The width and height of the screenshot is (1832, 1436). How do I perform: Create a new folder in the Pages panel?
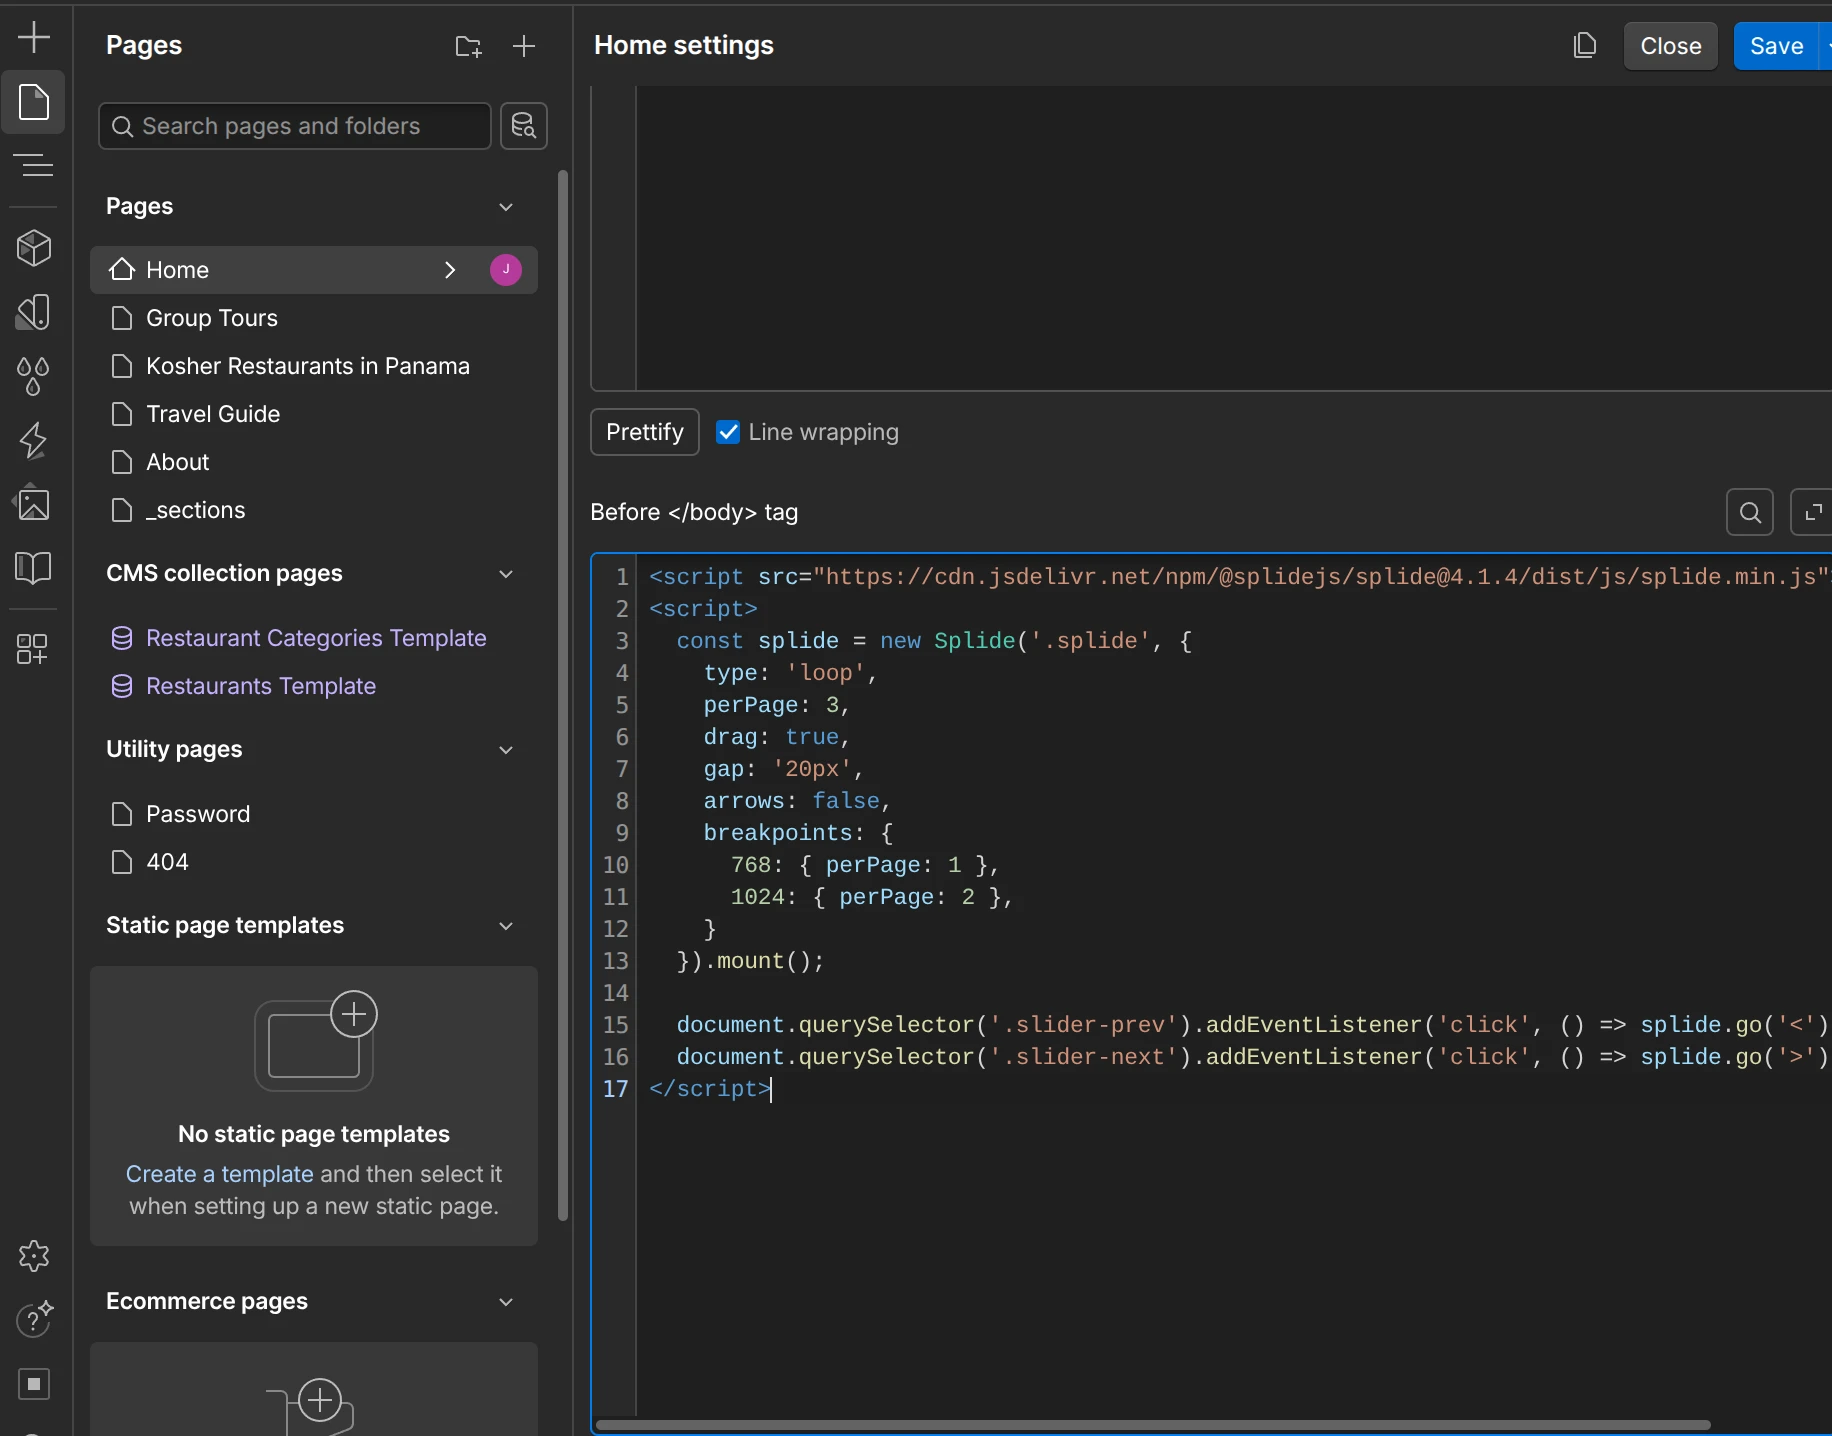point(468,46)
